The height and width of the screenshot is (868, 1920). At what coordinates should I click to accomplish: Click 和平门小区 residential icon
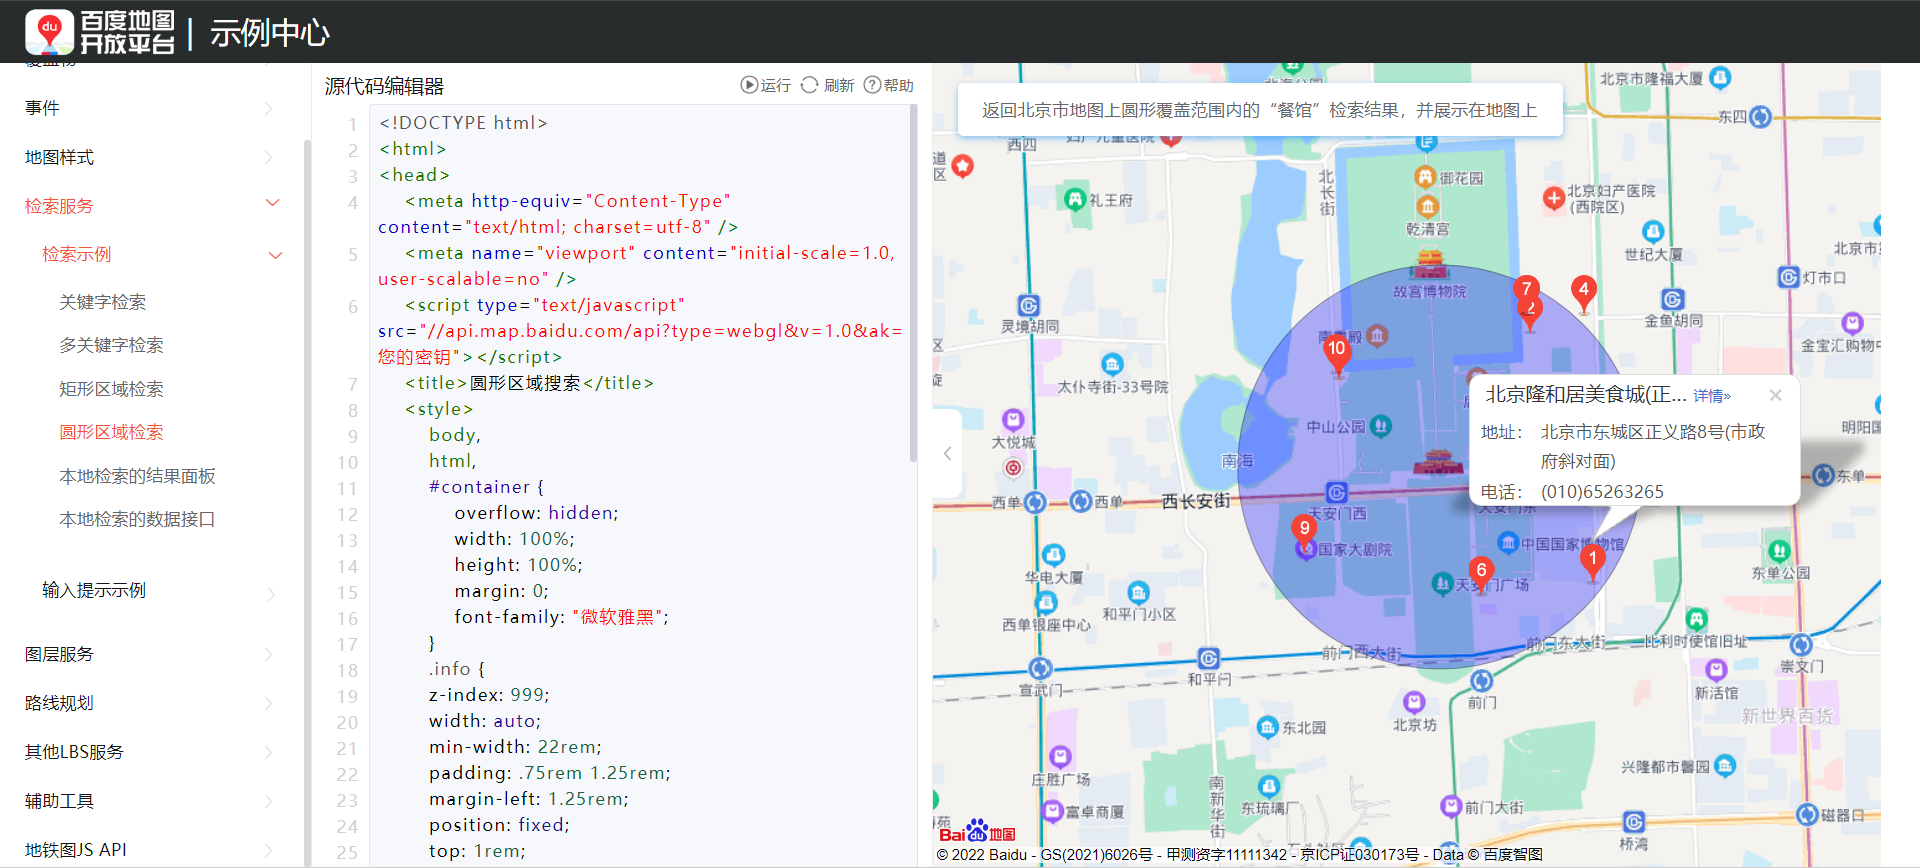point(1139,593)
